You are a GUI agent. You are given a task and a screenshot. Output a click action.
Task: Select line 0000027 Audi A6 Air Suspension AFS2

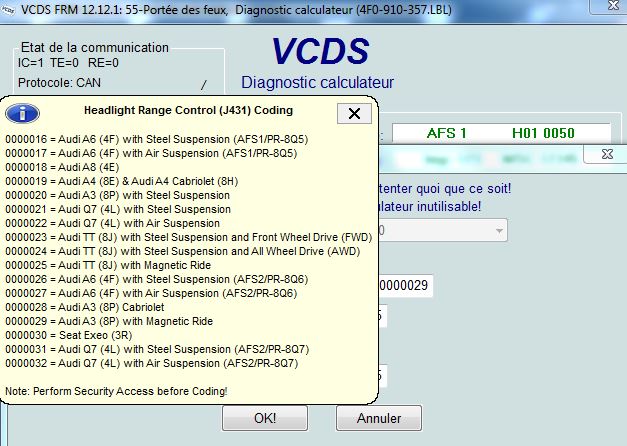click(151, 293)
